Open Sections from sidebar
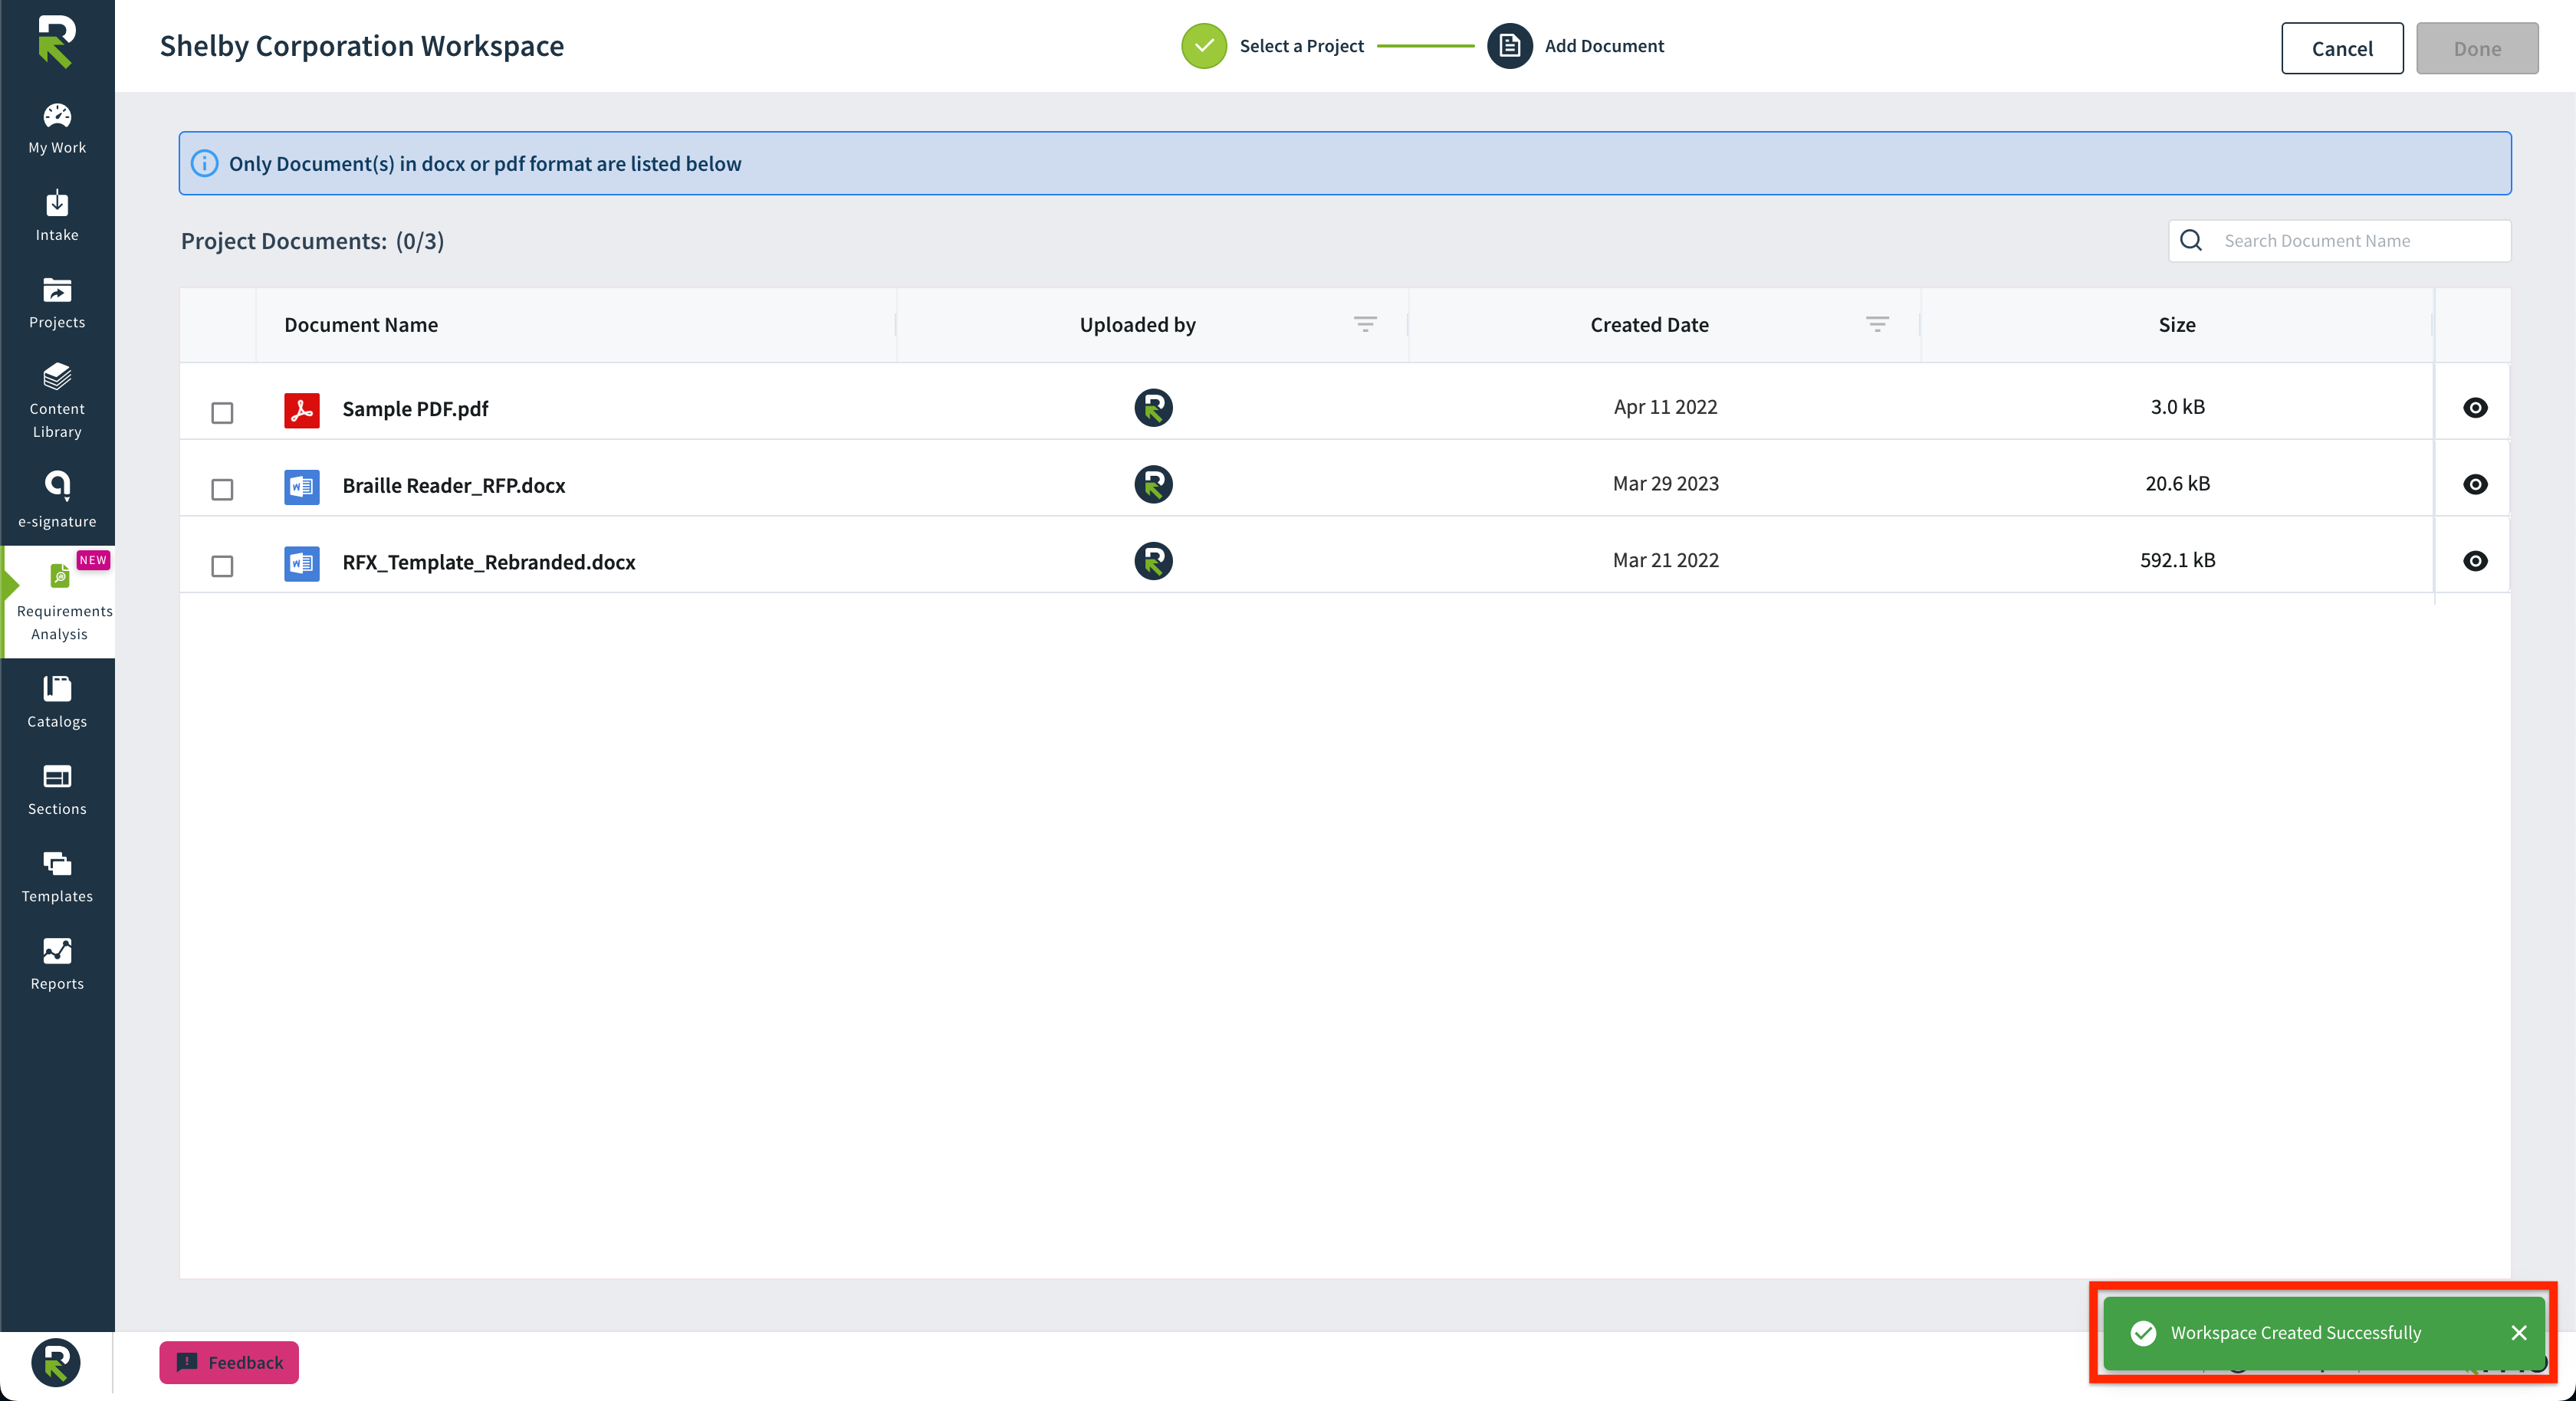 pos(57,790)
